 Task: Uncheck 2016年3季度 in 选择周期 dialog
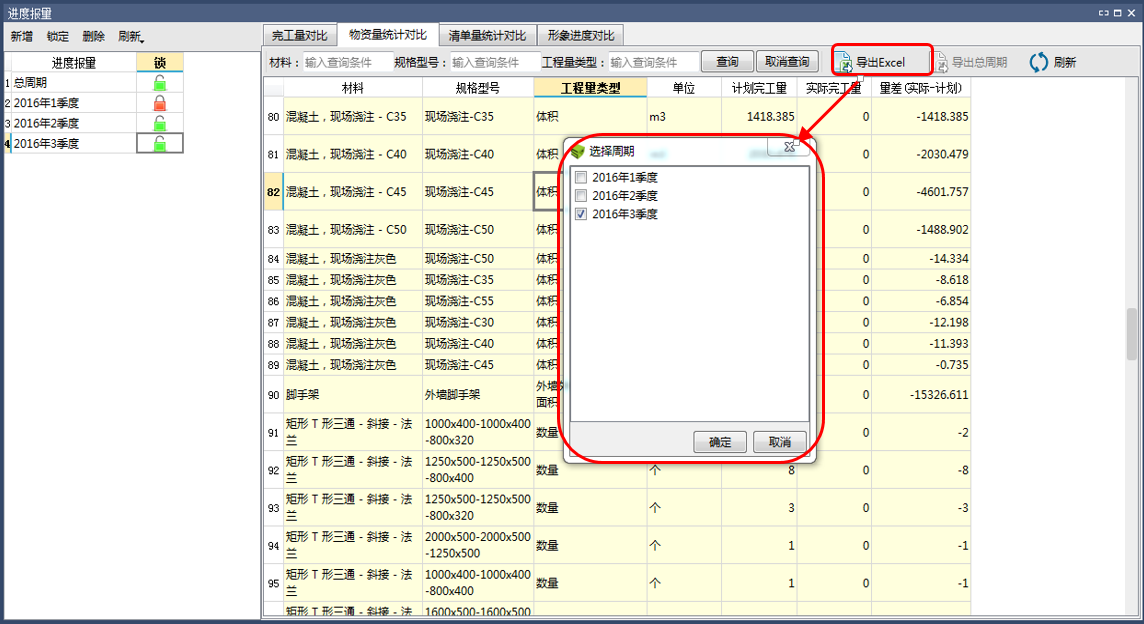581,214
